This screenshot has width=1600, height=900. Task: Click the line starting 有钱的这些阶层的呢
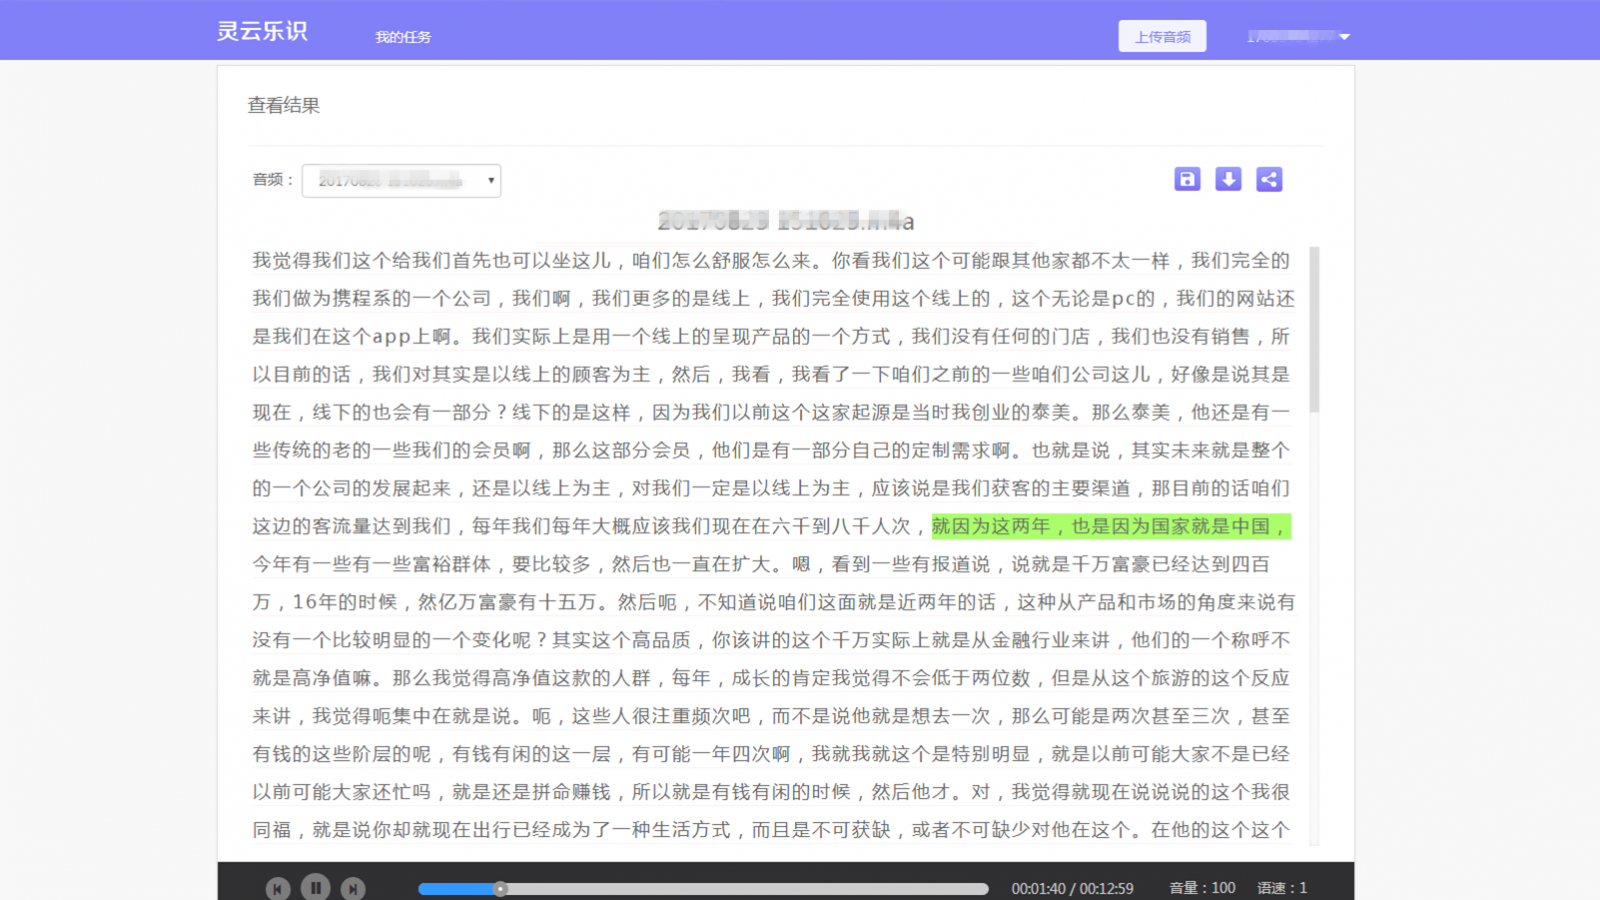point(771,754)
